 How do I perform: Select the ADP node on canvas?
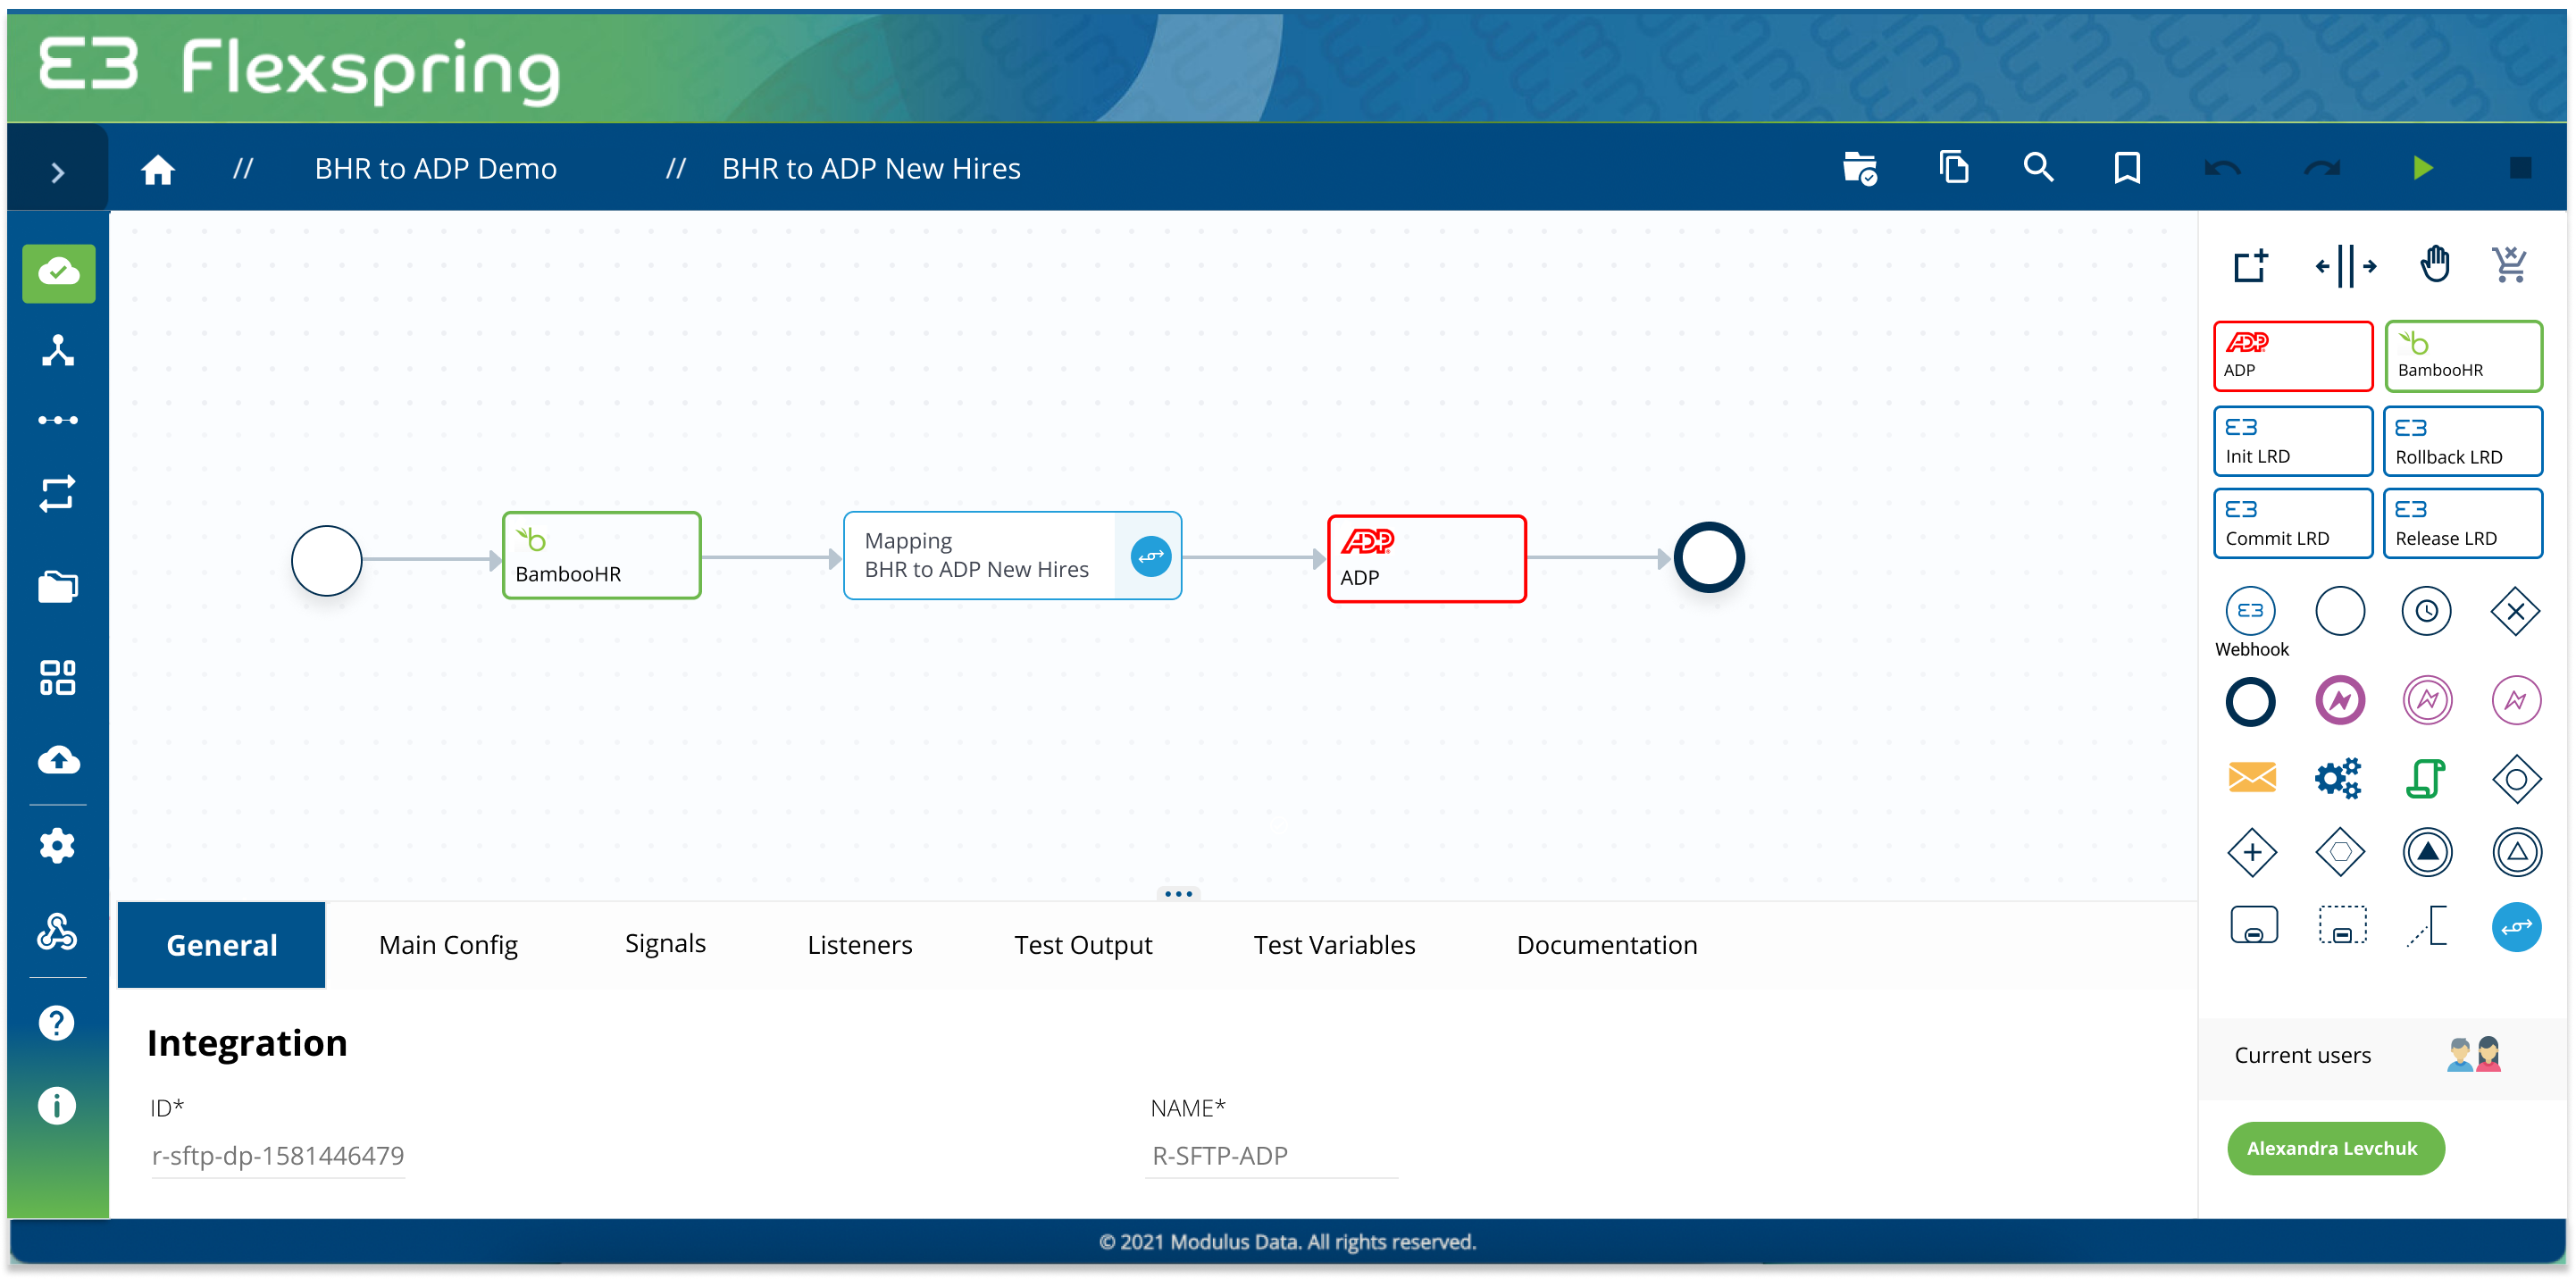[1426, 559]
